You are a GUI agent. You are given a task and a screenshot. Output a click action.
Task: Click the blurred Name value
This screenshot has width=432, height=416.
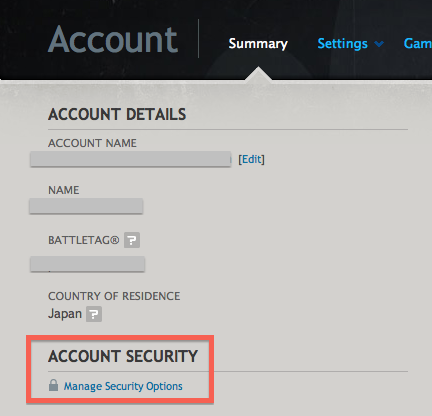pos(86,206)
